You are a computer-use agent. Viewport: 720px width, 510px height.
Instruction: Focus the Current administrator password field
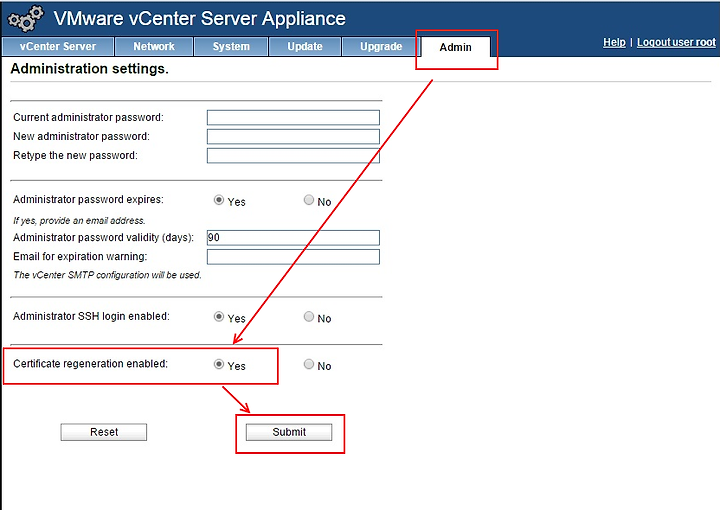(x=293, y=118)
